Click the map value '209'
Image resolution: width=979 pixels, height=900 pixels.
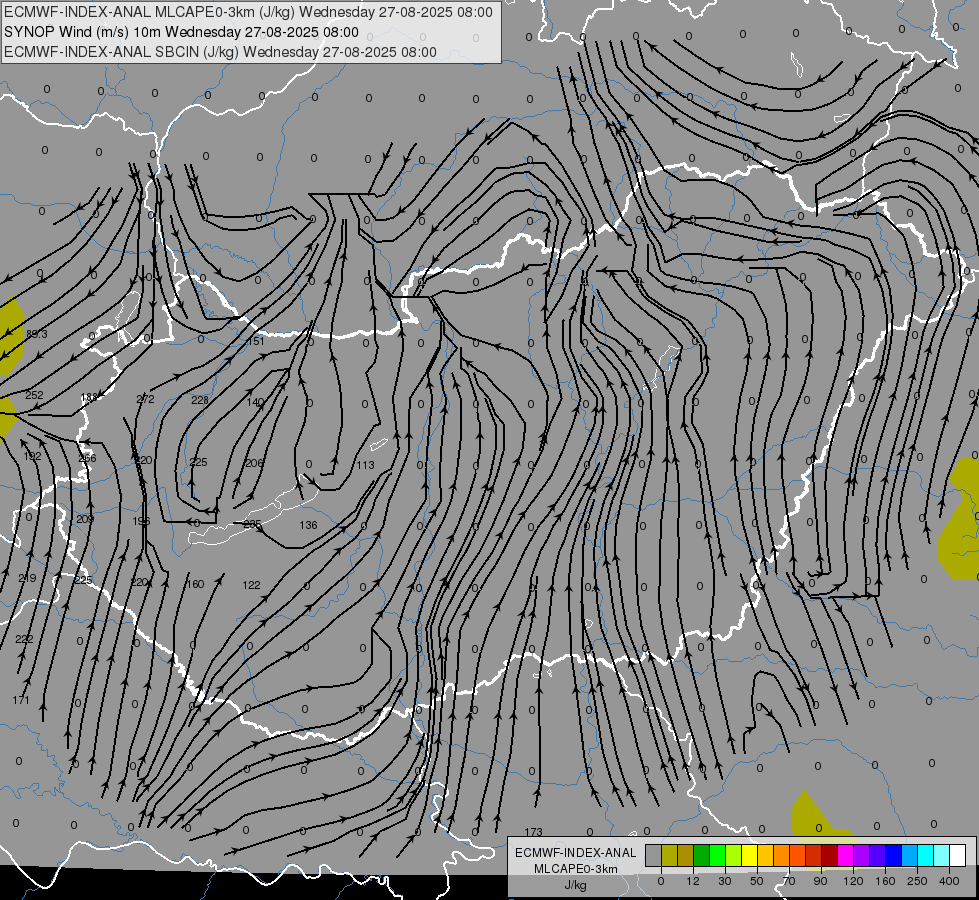coord(85,519)
